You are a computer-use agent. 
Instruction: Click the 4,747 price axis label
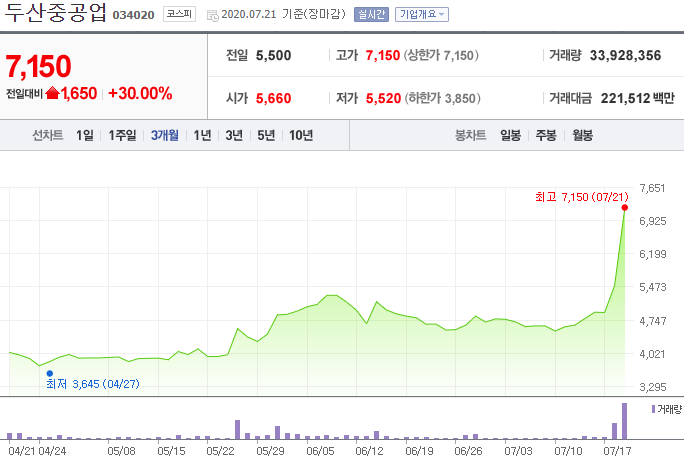[x=653, y=321]
